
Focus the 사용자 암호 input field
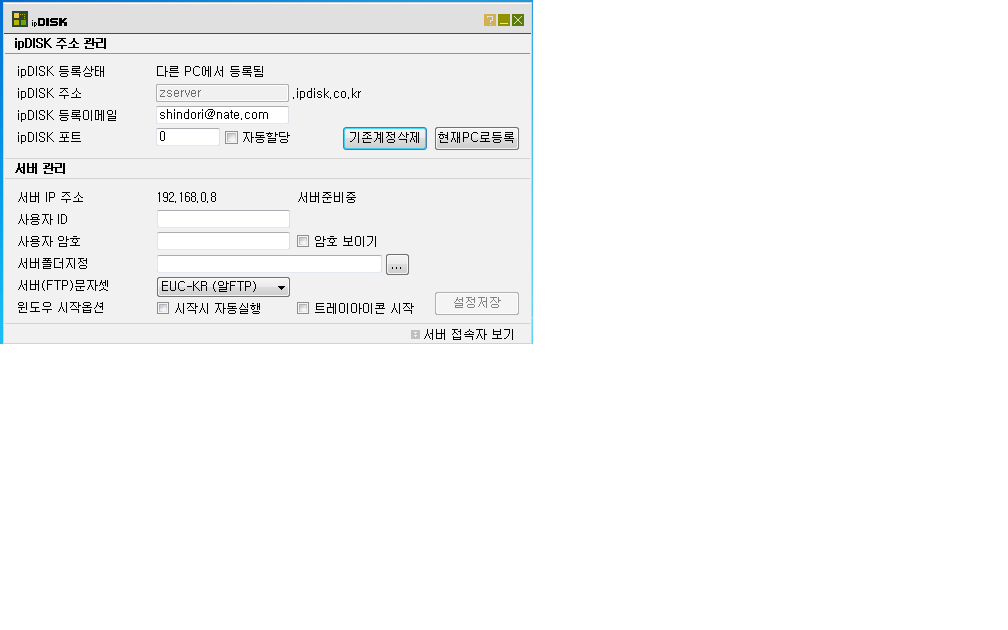[x=223, y=241]
